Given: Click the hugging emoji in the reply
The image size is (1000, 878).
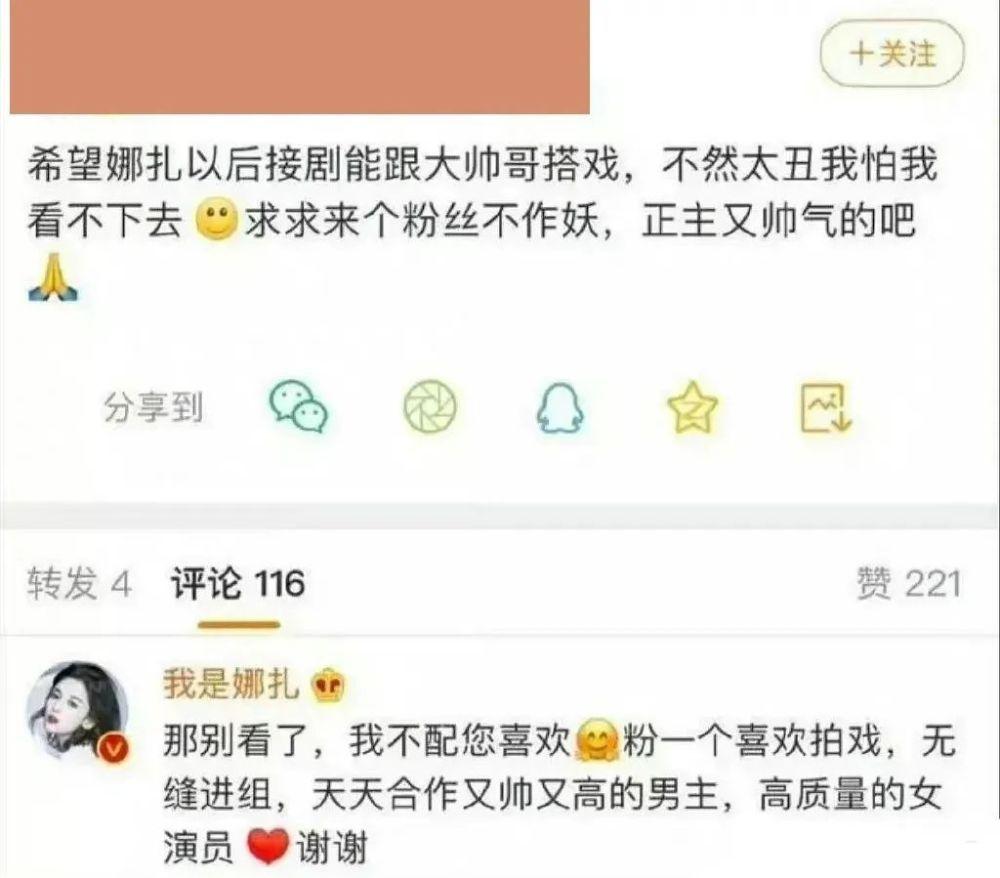Looking at the screenshot, I should (598, 740).
